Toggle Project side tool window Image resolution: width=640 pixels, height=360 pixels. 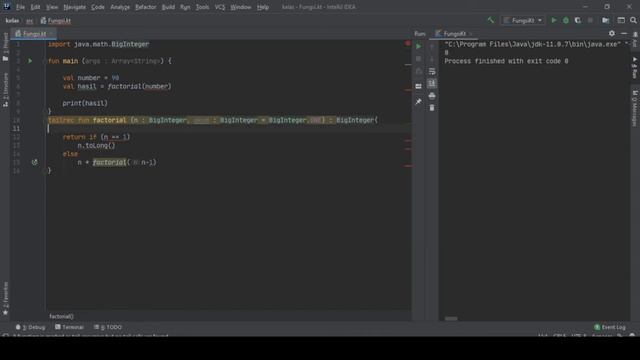click(5, 47)
